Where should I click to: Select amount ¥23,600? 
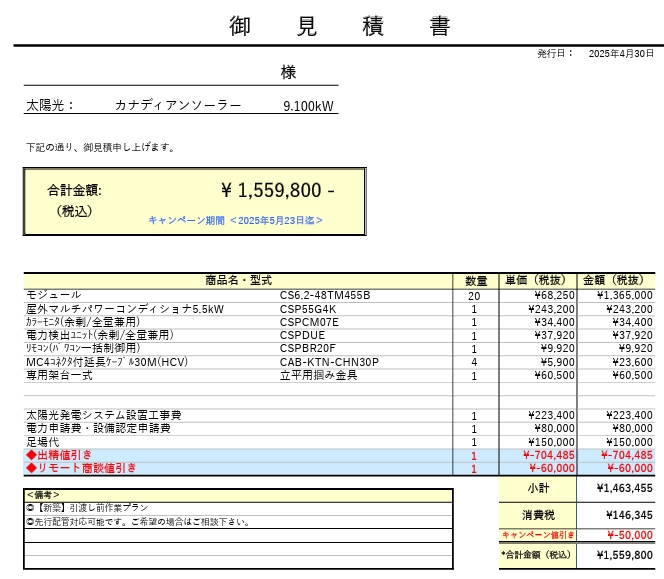(x=632, y=363)
